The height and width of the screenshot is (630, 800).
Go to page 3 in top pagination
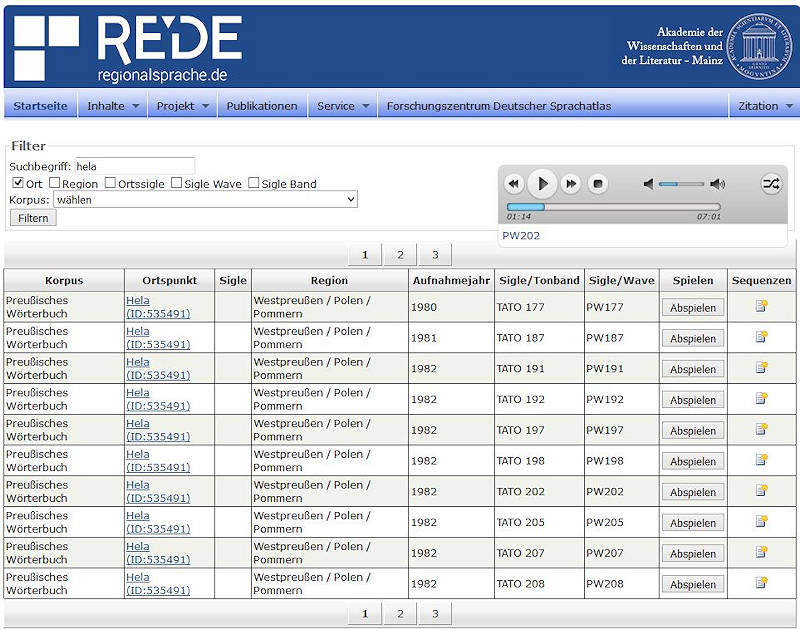click(435, 255)
